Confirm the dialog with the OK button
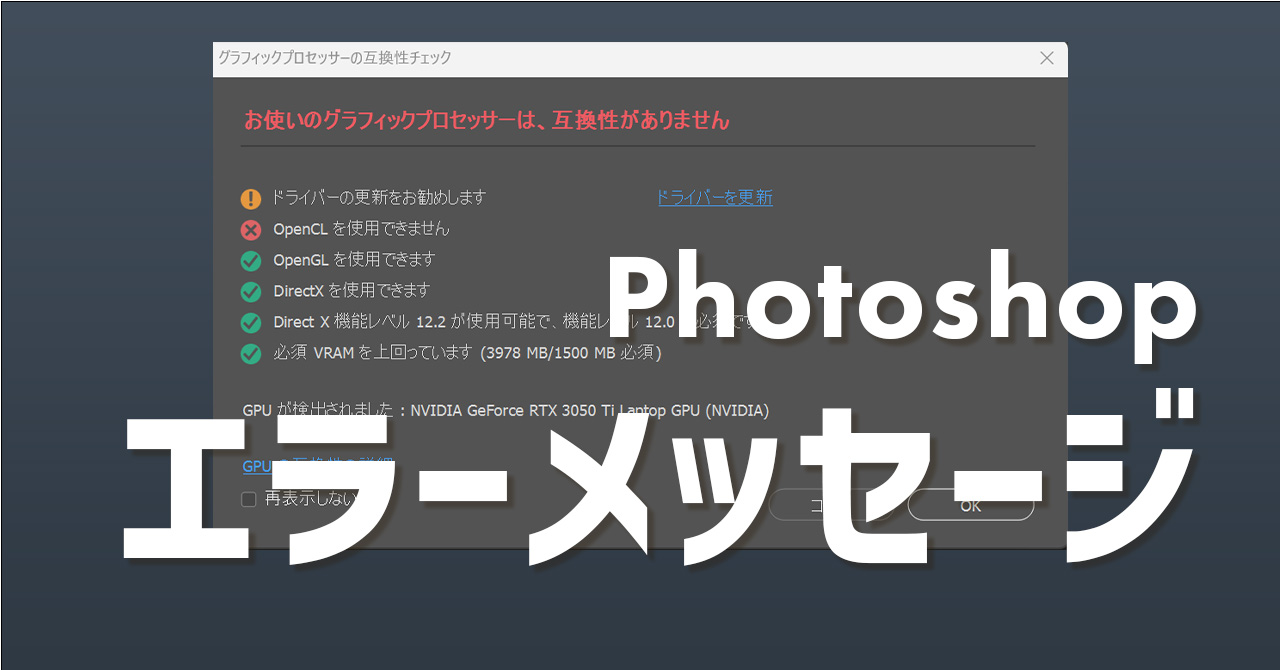This screenshot has height=670, width=1280. click(970, 505)
